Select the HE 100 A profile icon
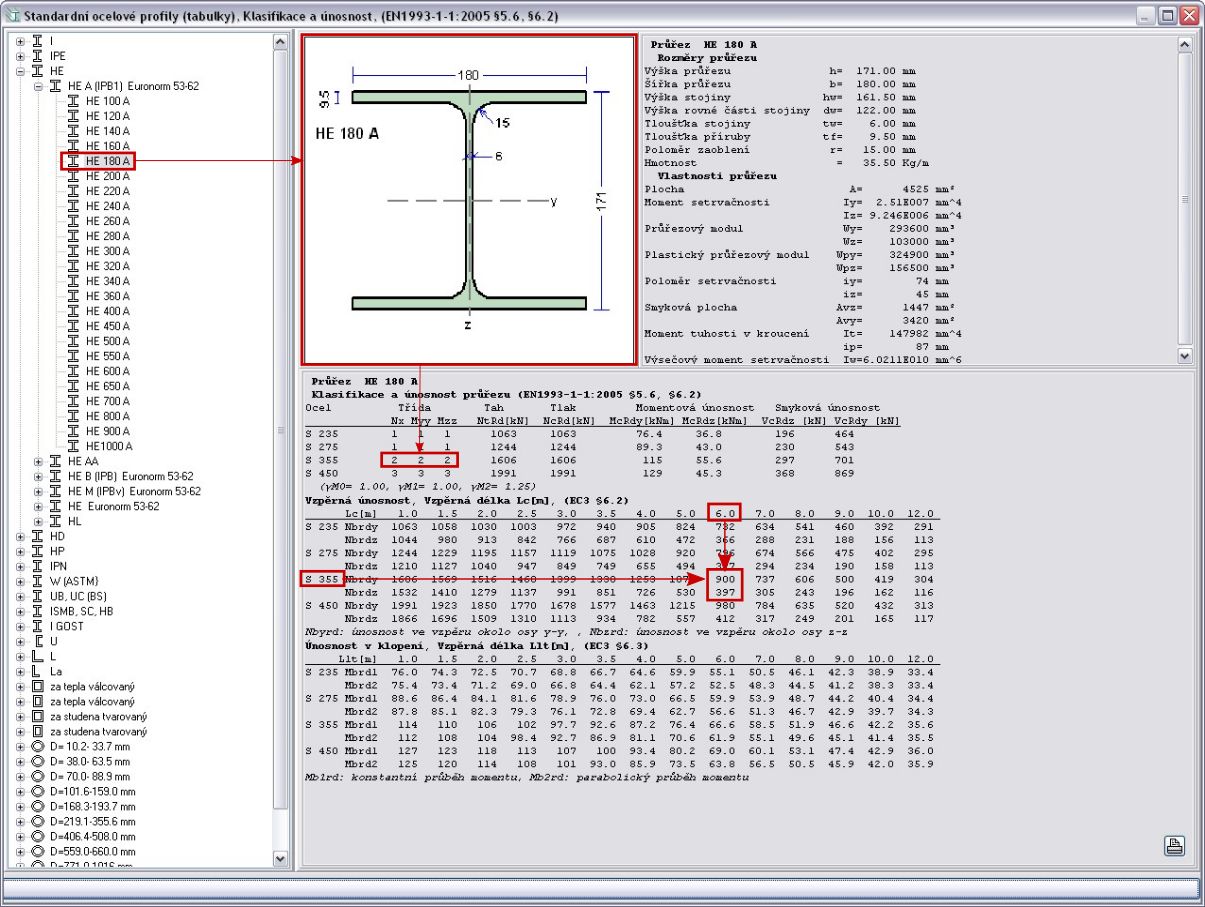Viewport: 1205px width, 907px height. (x=73, y=101)
